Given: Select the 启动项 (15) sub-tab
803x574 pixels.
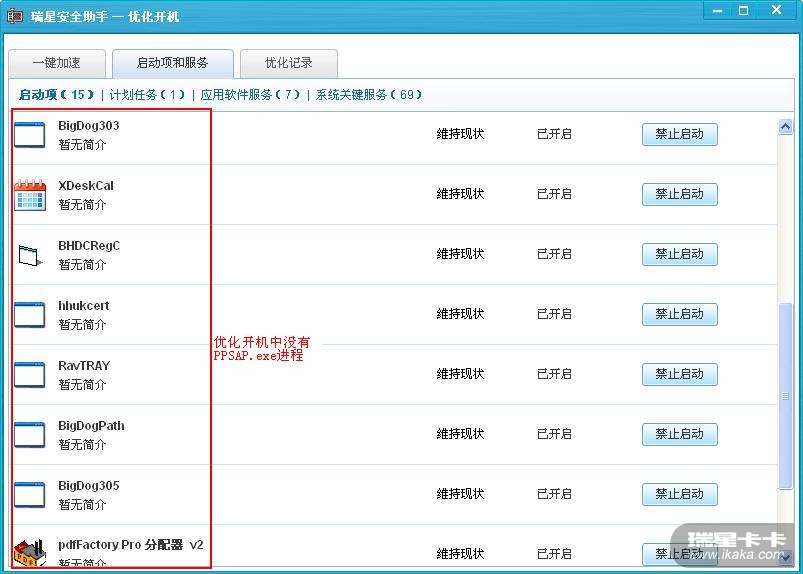Looking at the screenshot, I should (56, 95).
